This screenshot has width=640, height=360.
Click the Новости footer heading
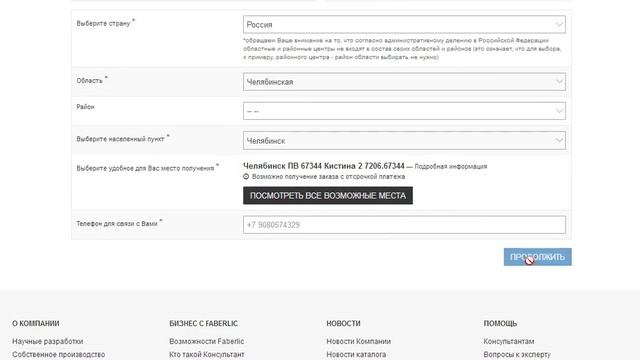coord(343,324)
